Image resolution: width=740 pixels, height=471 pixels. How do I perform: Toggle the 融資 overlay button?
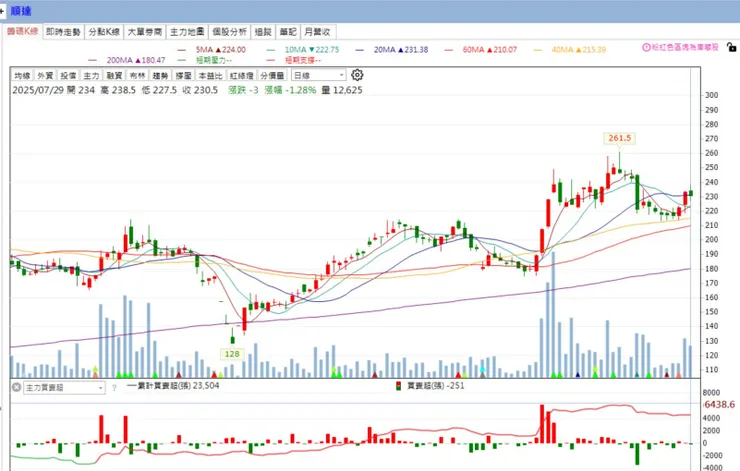tap(115, 76)
